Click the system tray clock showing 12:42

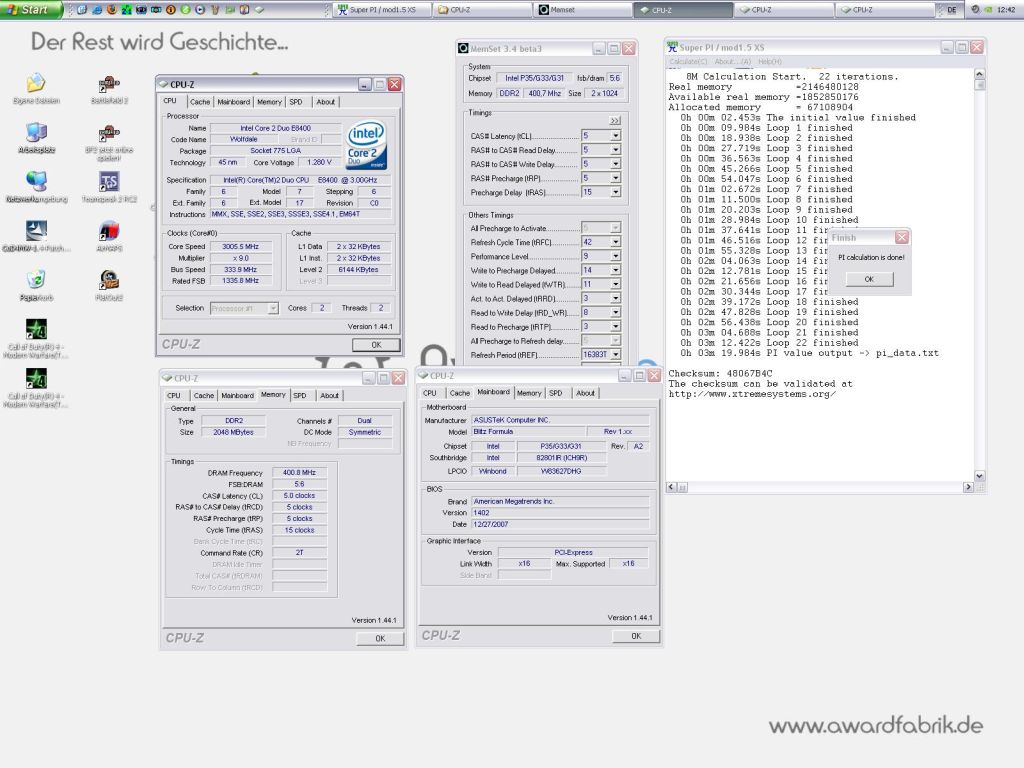click(1006, 10)
